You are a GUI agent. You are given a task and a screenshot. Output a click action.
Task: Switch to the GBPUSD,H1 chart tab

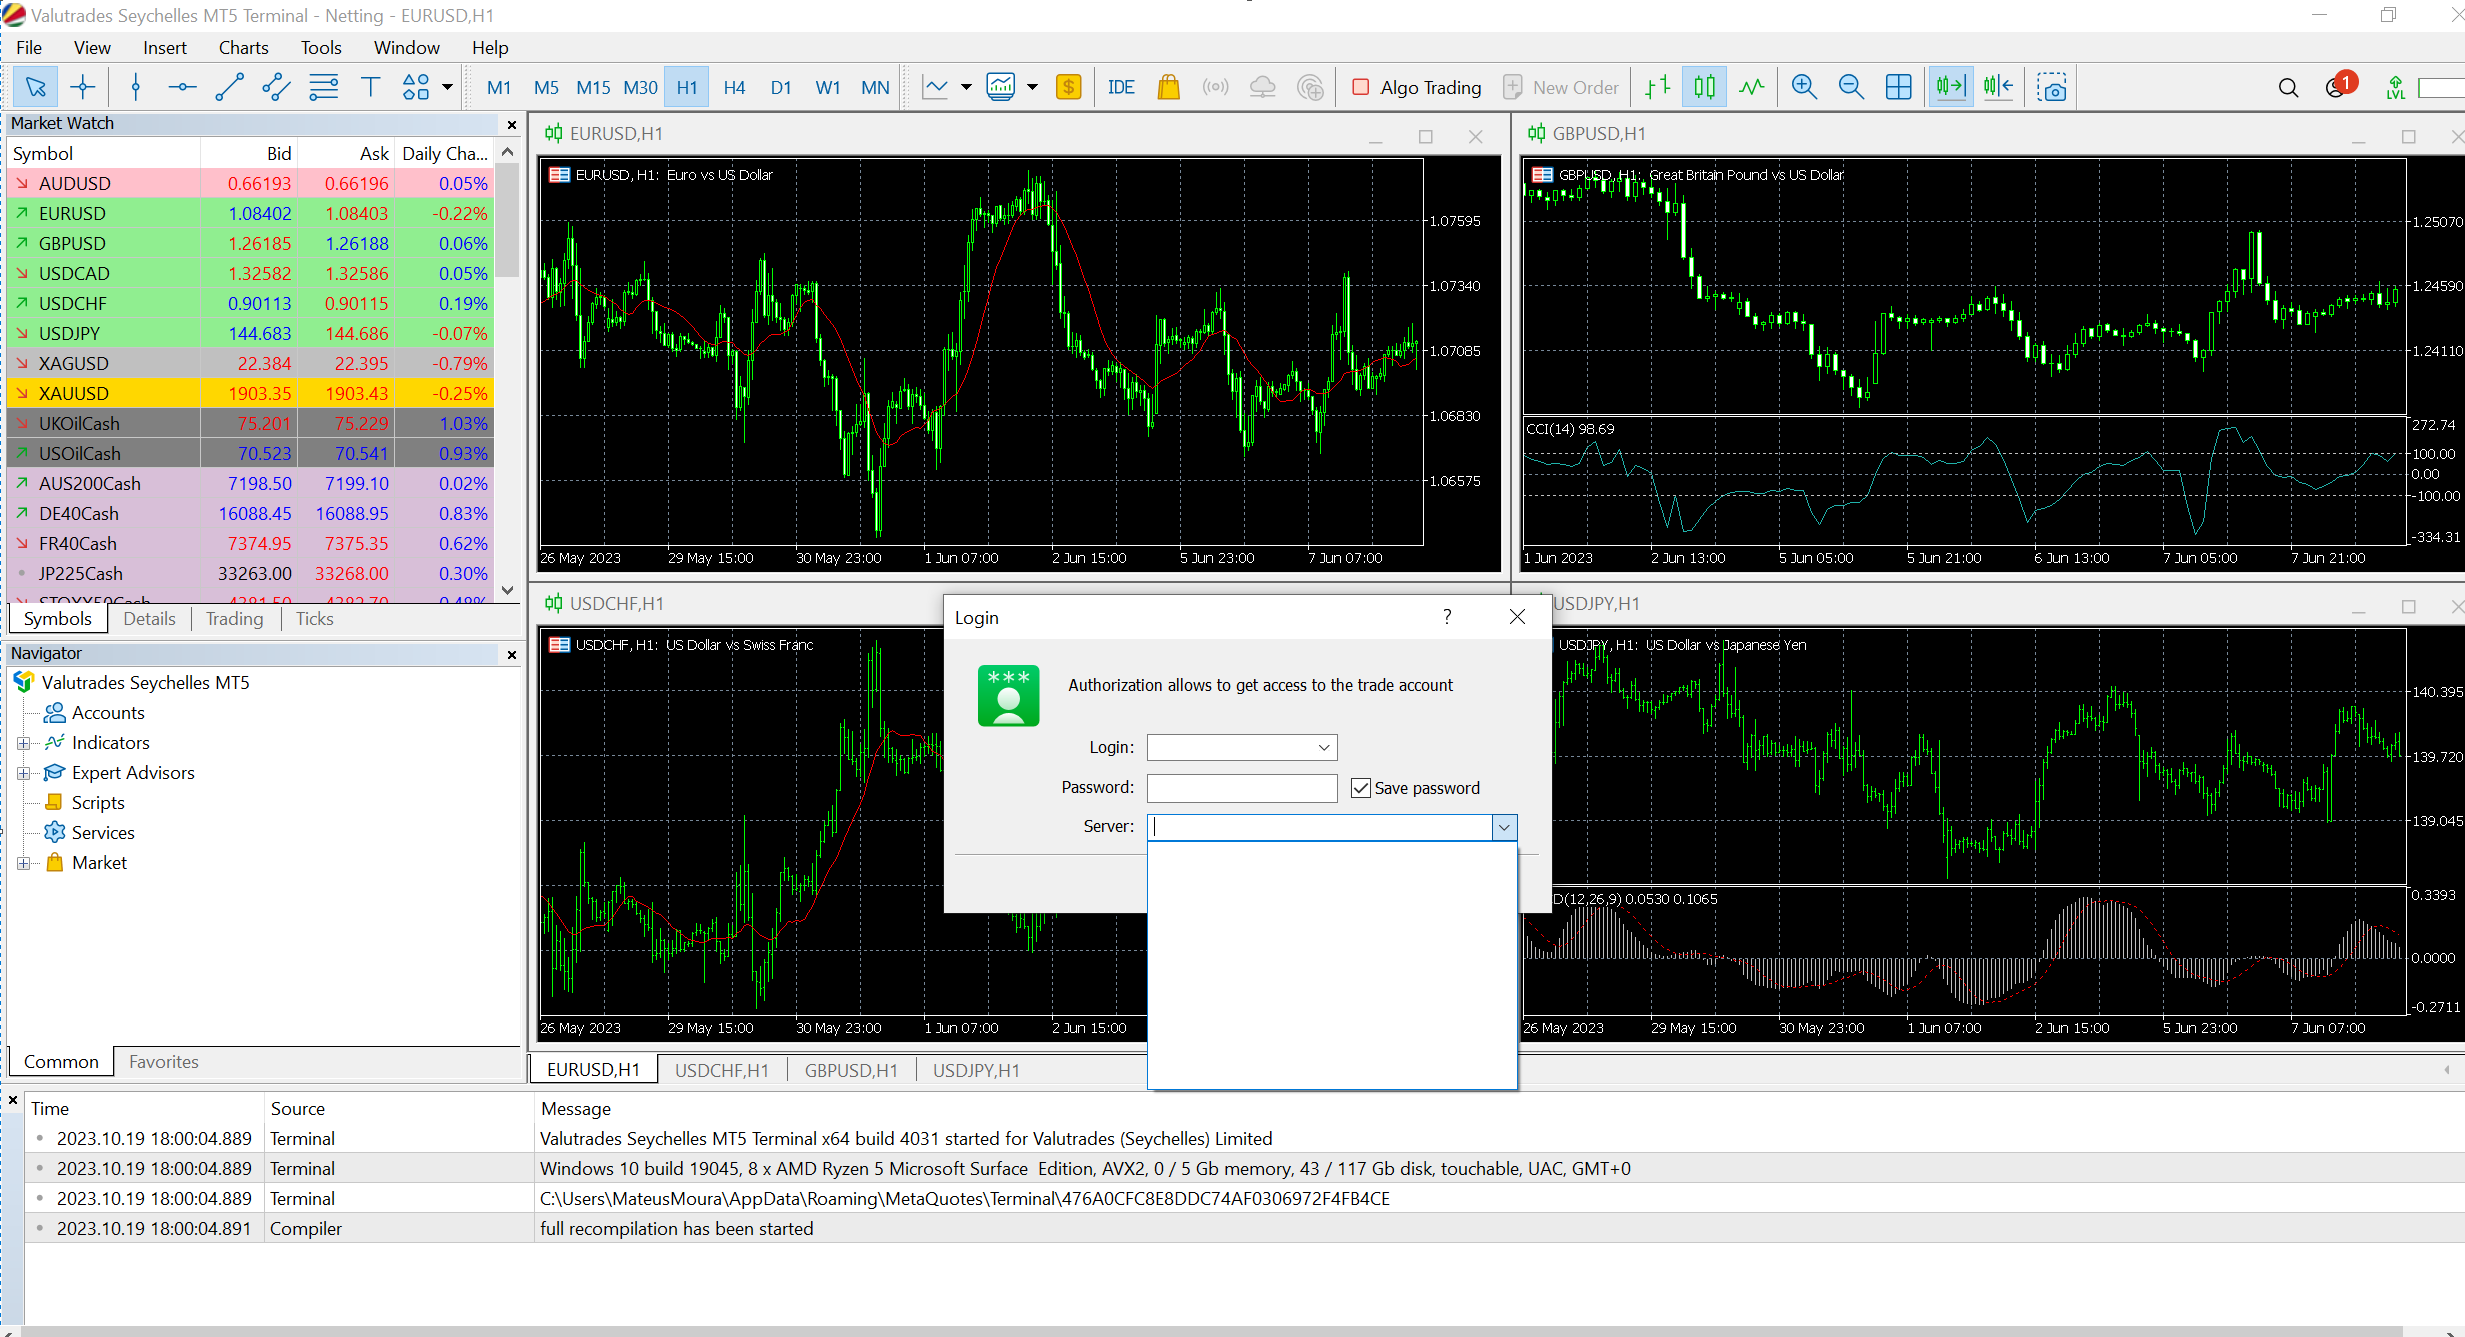click(851, 1070)
